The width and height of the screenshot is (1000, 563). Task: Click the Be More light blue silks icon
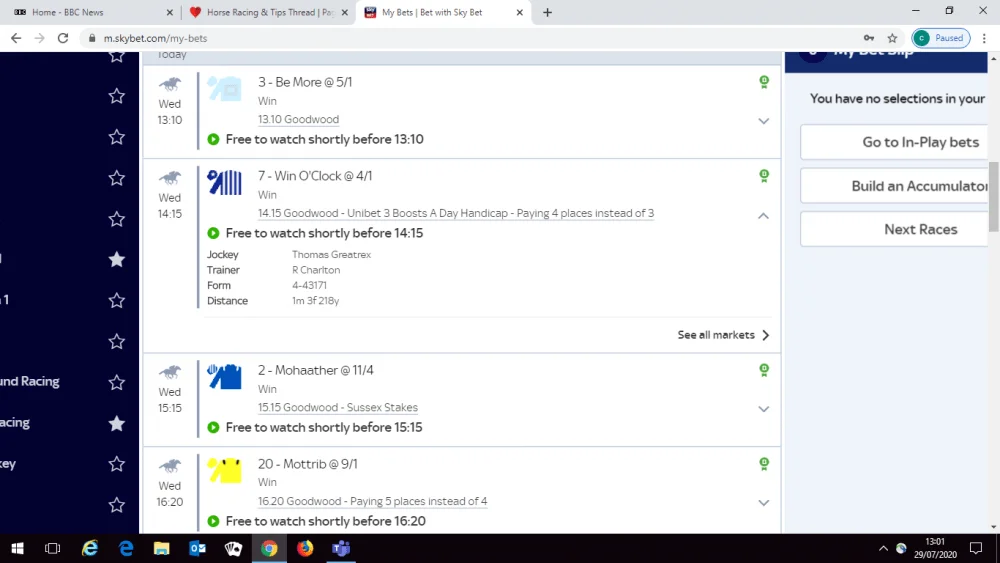(224, 89)
